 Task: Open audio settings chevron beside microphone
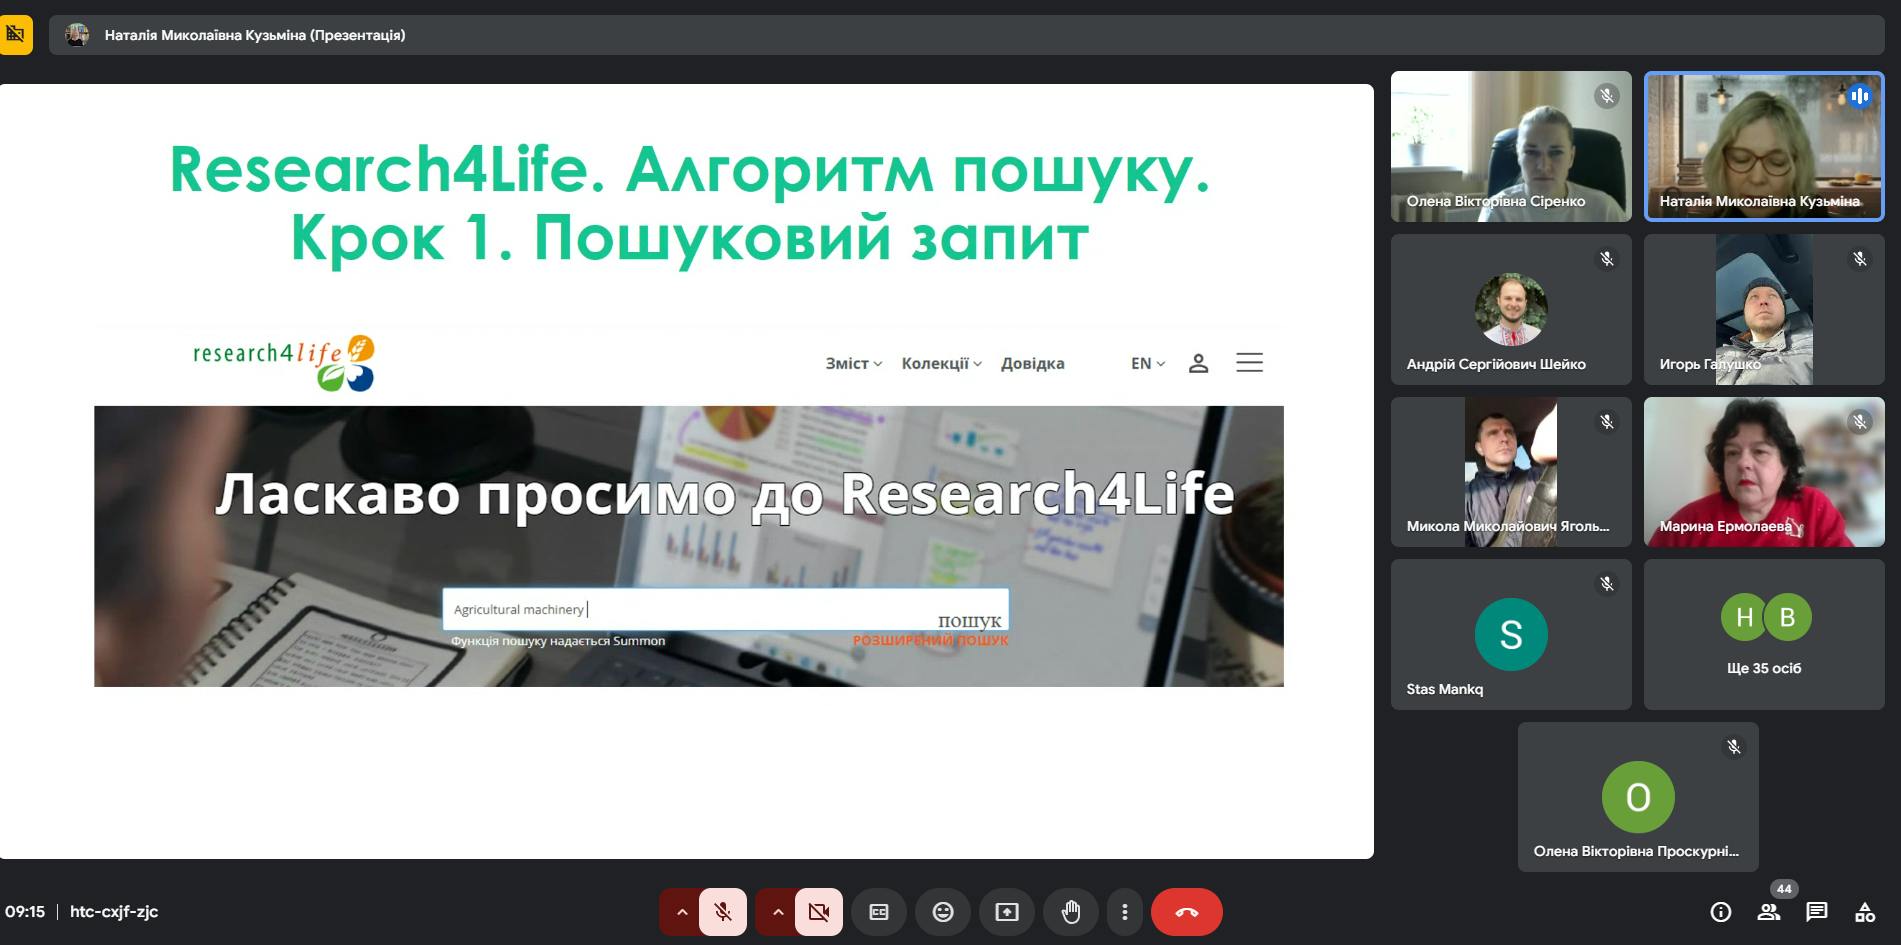tap(681, 912)
